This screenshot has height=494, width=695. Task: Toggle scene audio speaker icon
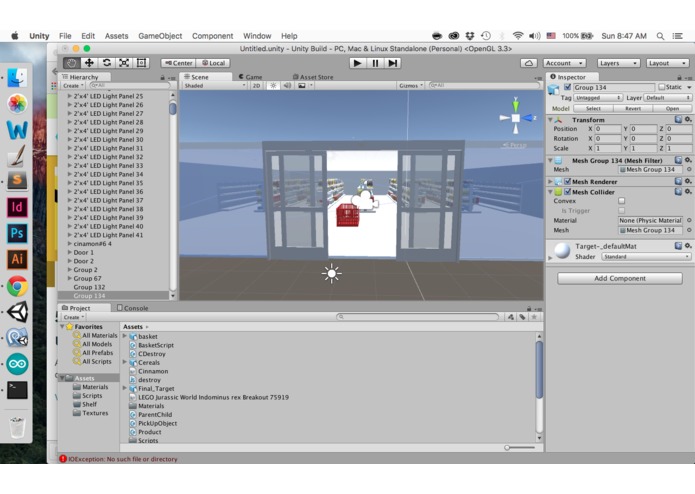(x=287, y=86)
